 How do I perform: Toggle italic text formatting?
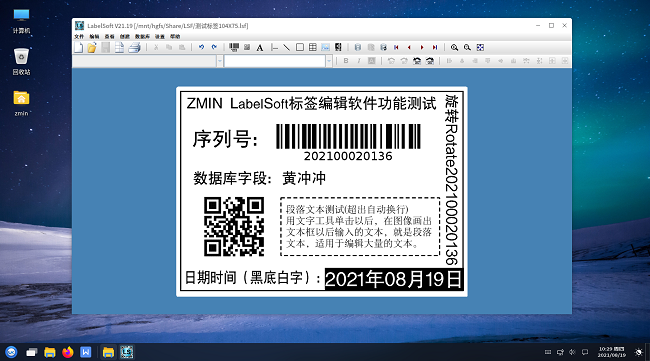pyautogui.click(x=359, y=61)
